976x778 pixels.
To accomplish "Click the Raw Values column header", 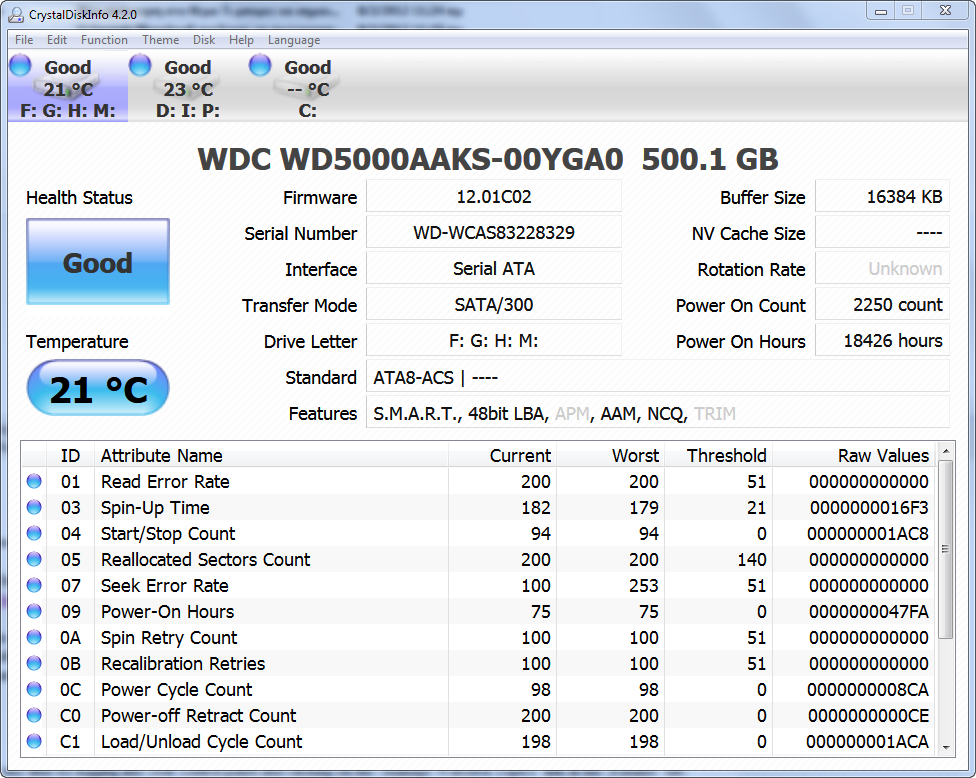I will [853, 456].
